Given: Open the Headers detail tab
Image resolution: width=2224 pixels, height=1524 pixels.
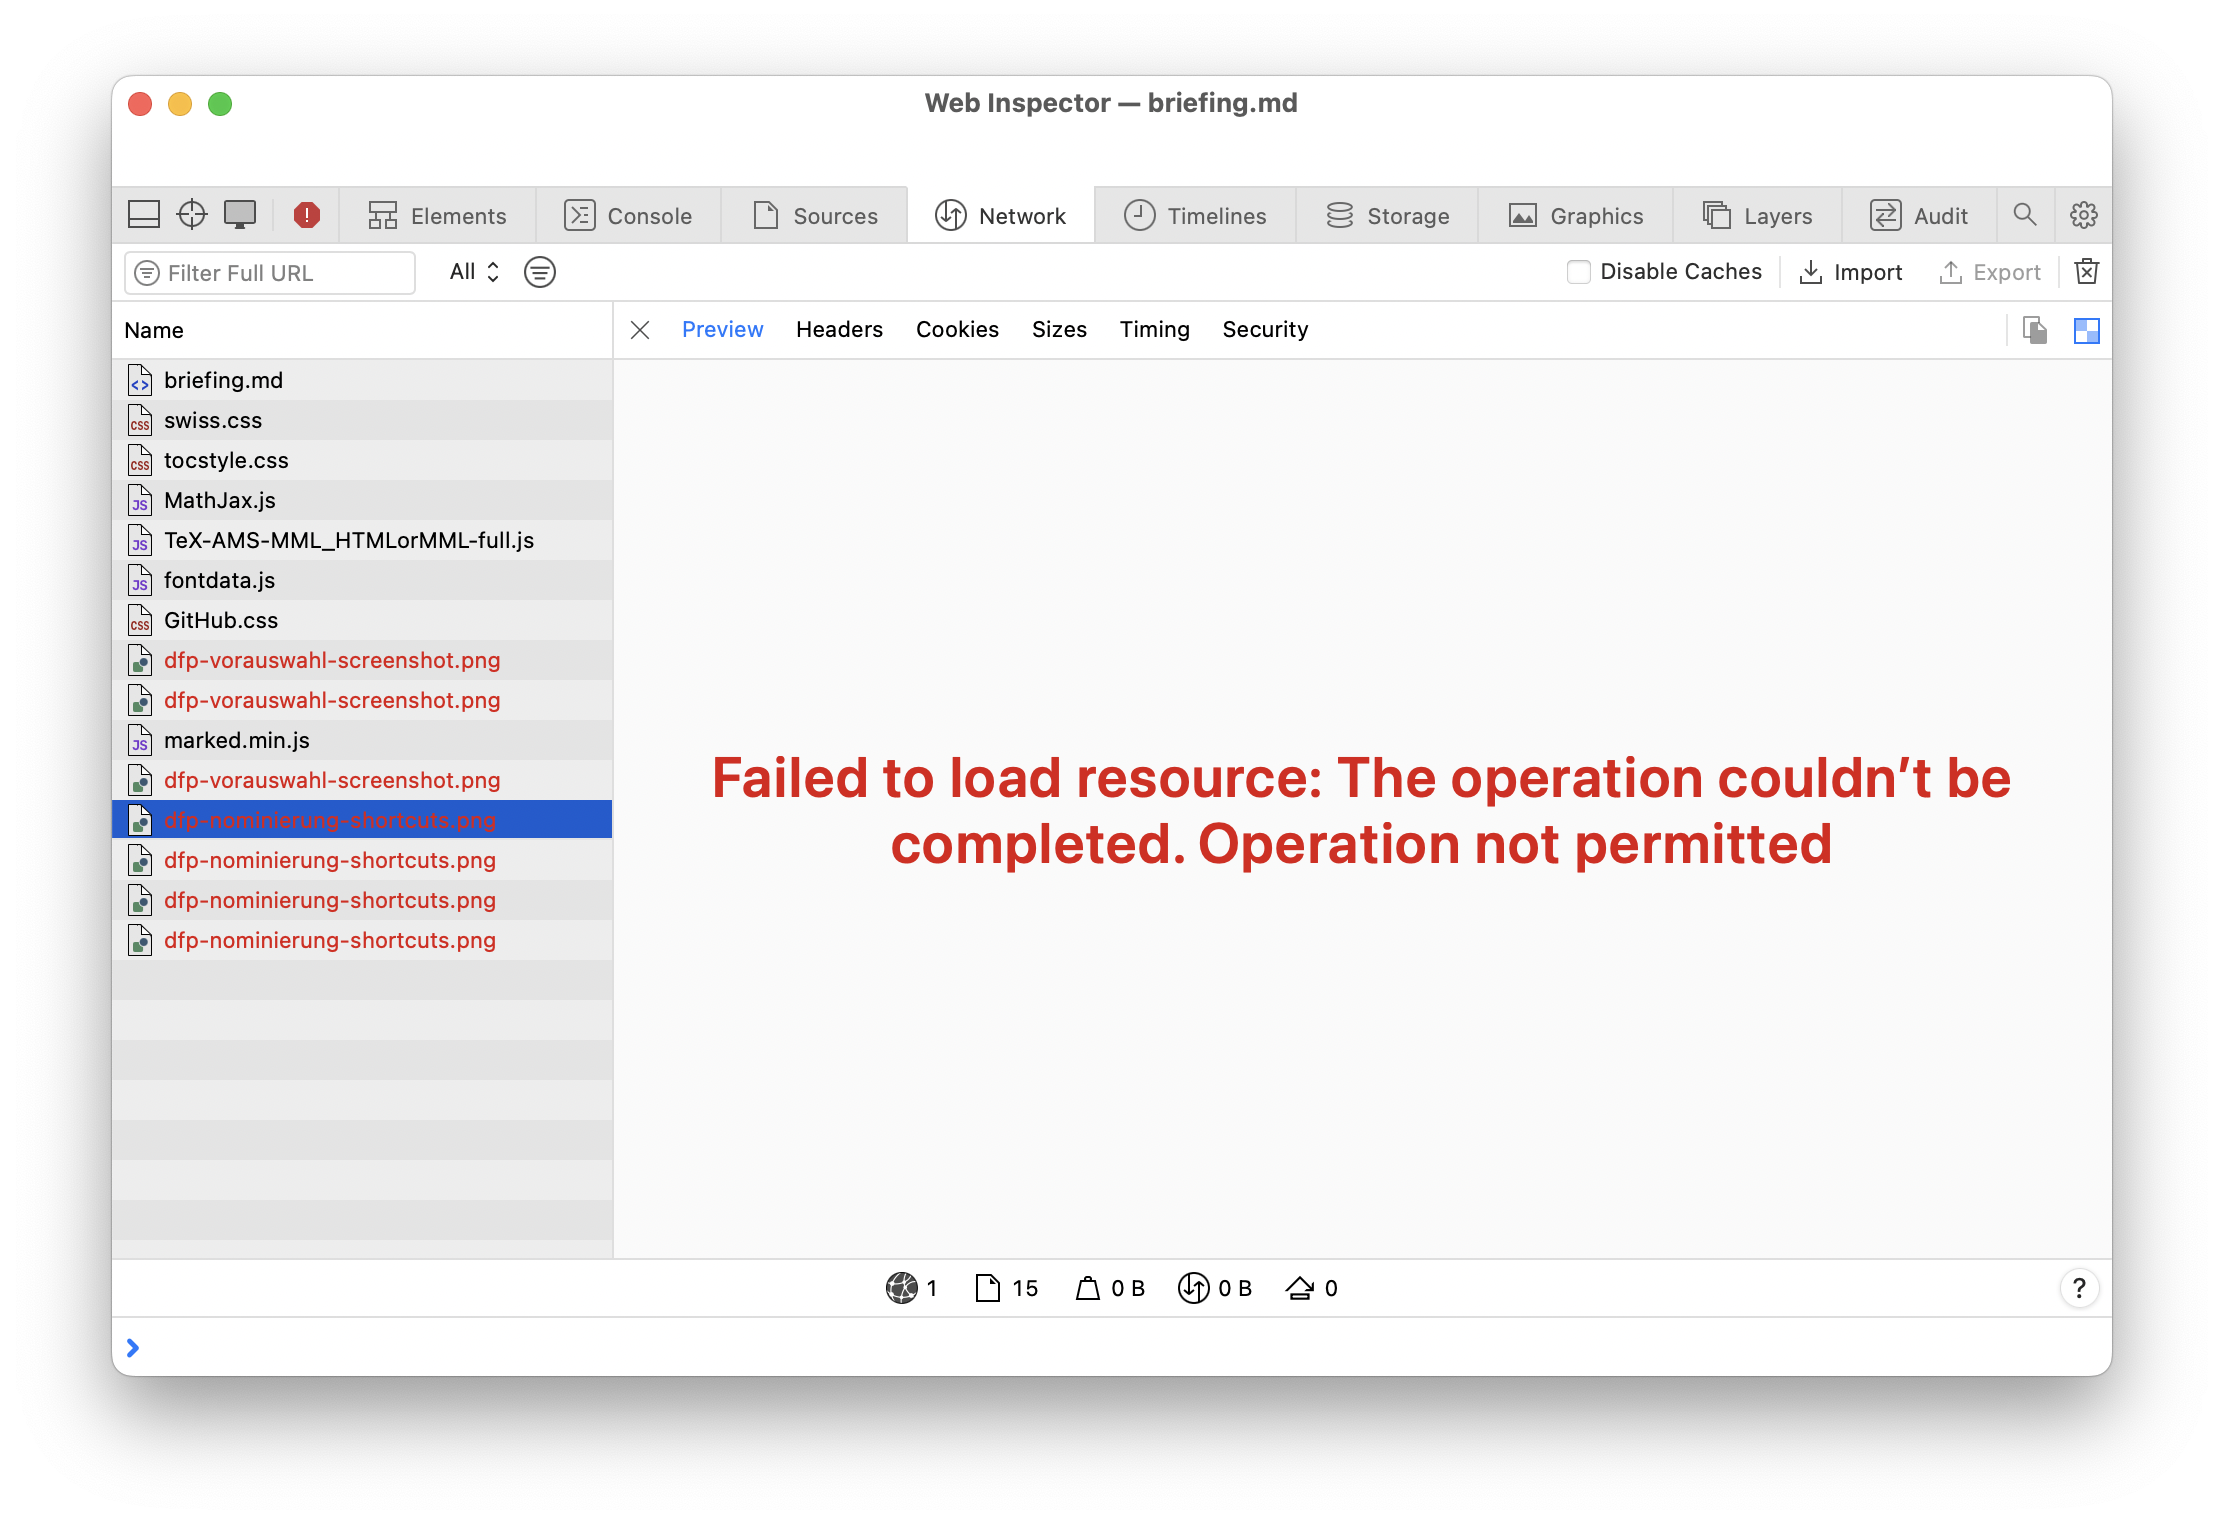Looking at the screenshot, I should (839, 330).
